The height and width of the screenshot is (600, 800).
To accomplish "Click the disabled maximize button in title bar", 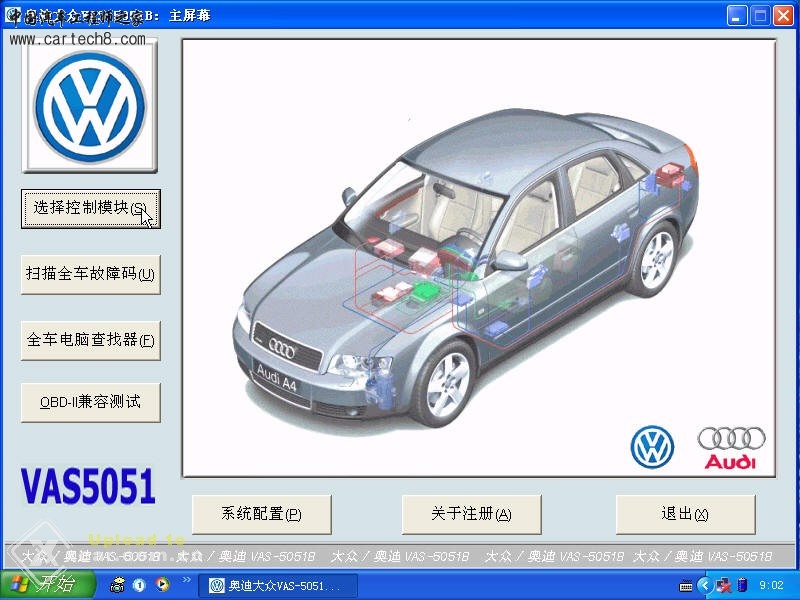I will (x=760, y=16).
